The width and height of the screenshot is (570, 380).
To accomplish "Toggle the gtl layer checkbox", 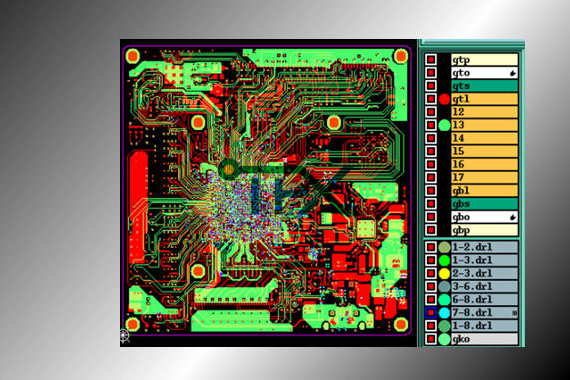I will [x=431, y=99].
